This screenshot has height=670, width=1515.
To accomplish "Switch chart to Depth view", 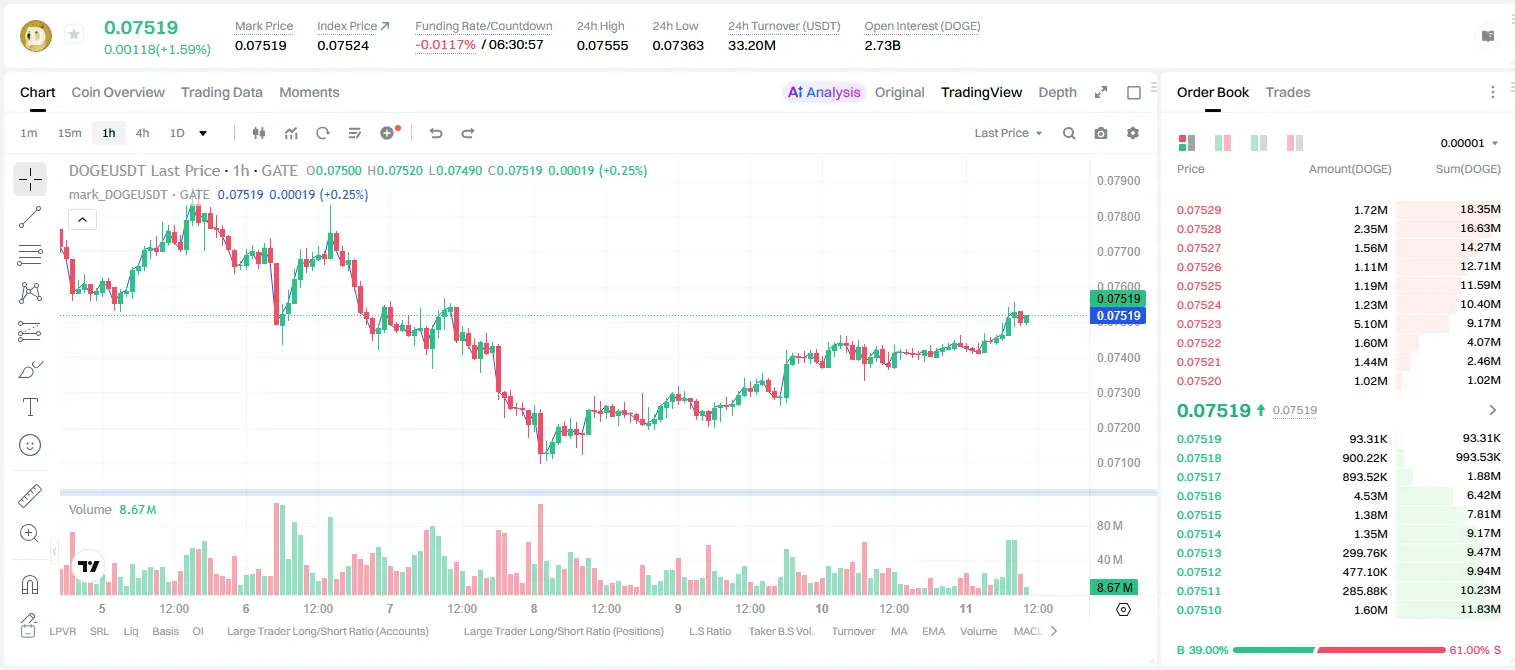I will point(1057,92).
